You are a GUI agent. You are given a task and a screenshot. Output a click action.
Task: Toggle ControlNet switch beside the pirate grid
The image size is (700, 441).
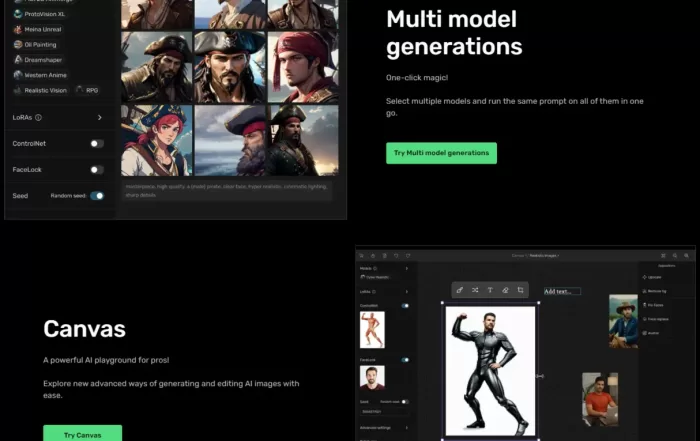(97, 143)
